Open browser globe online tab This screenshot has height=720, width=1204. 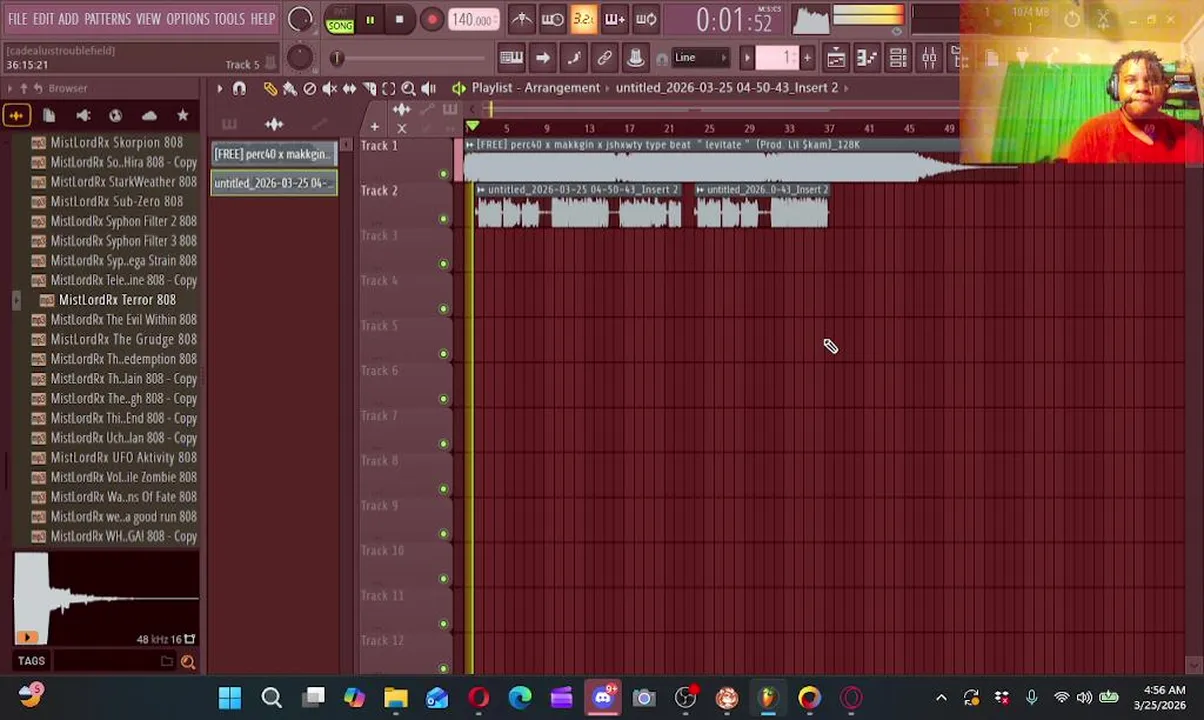point(116,116)
